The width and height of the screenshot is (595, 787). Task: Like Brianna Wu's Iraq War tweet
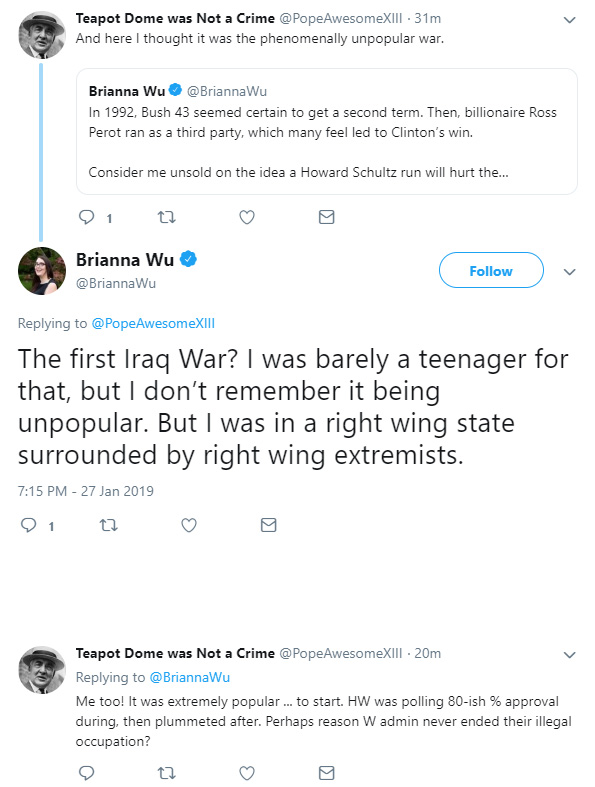pyautogui.click(x=188, y=526)
